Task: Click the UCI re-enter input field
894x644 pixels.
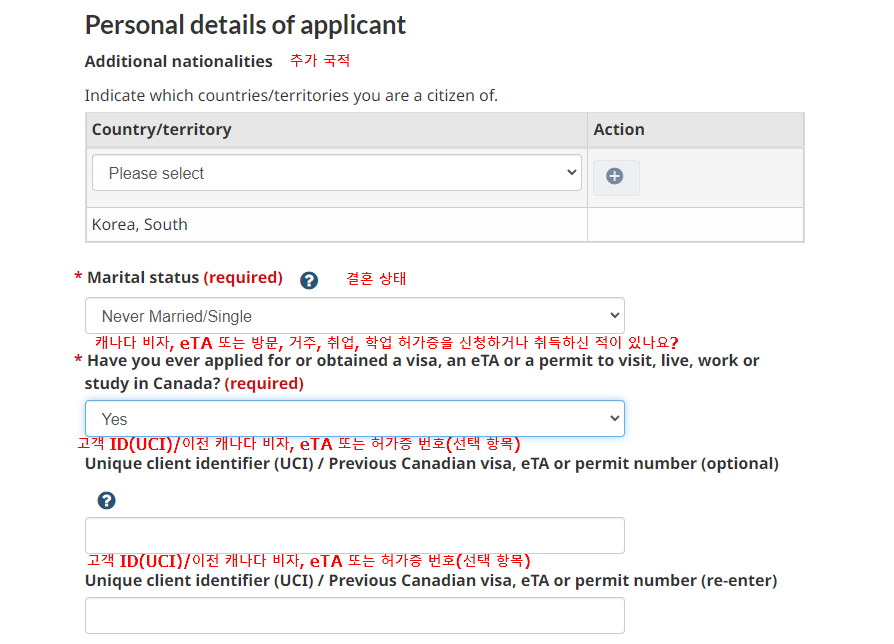Action: tap(355, 615)
